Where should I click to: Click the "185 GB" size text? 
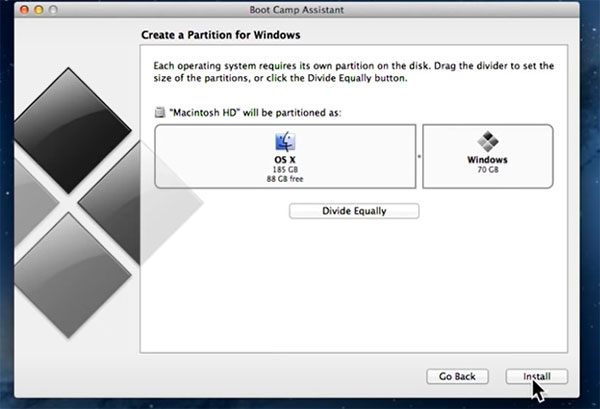click(x=285, y=169)
